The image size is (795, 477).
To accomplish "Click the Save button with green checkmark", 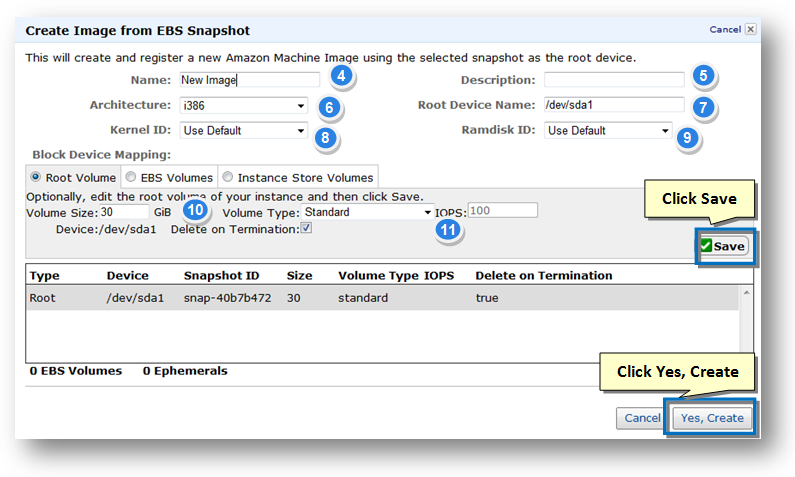I will (724, 246).
